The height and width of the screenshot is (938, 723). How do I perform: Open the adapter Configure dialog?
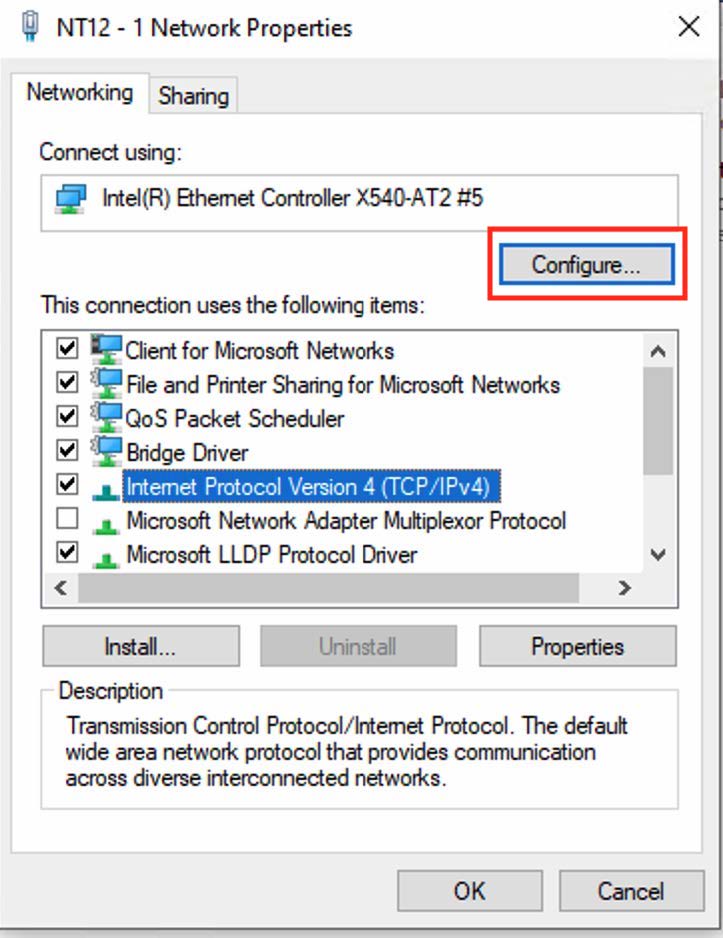(586, 264)
